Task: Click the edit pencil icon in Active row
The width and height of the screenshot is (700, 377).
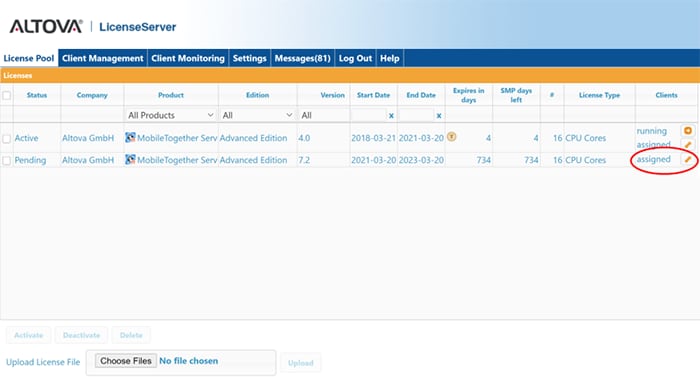Action: 688,144
